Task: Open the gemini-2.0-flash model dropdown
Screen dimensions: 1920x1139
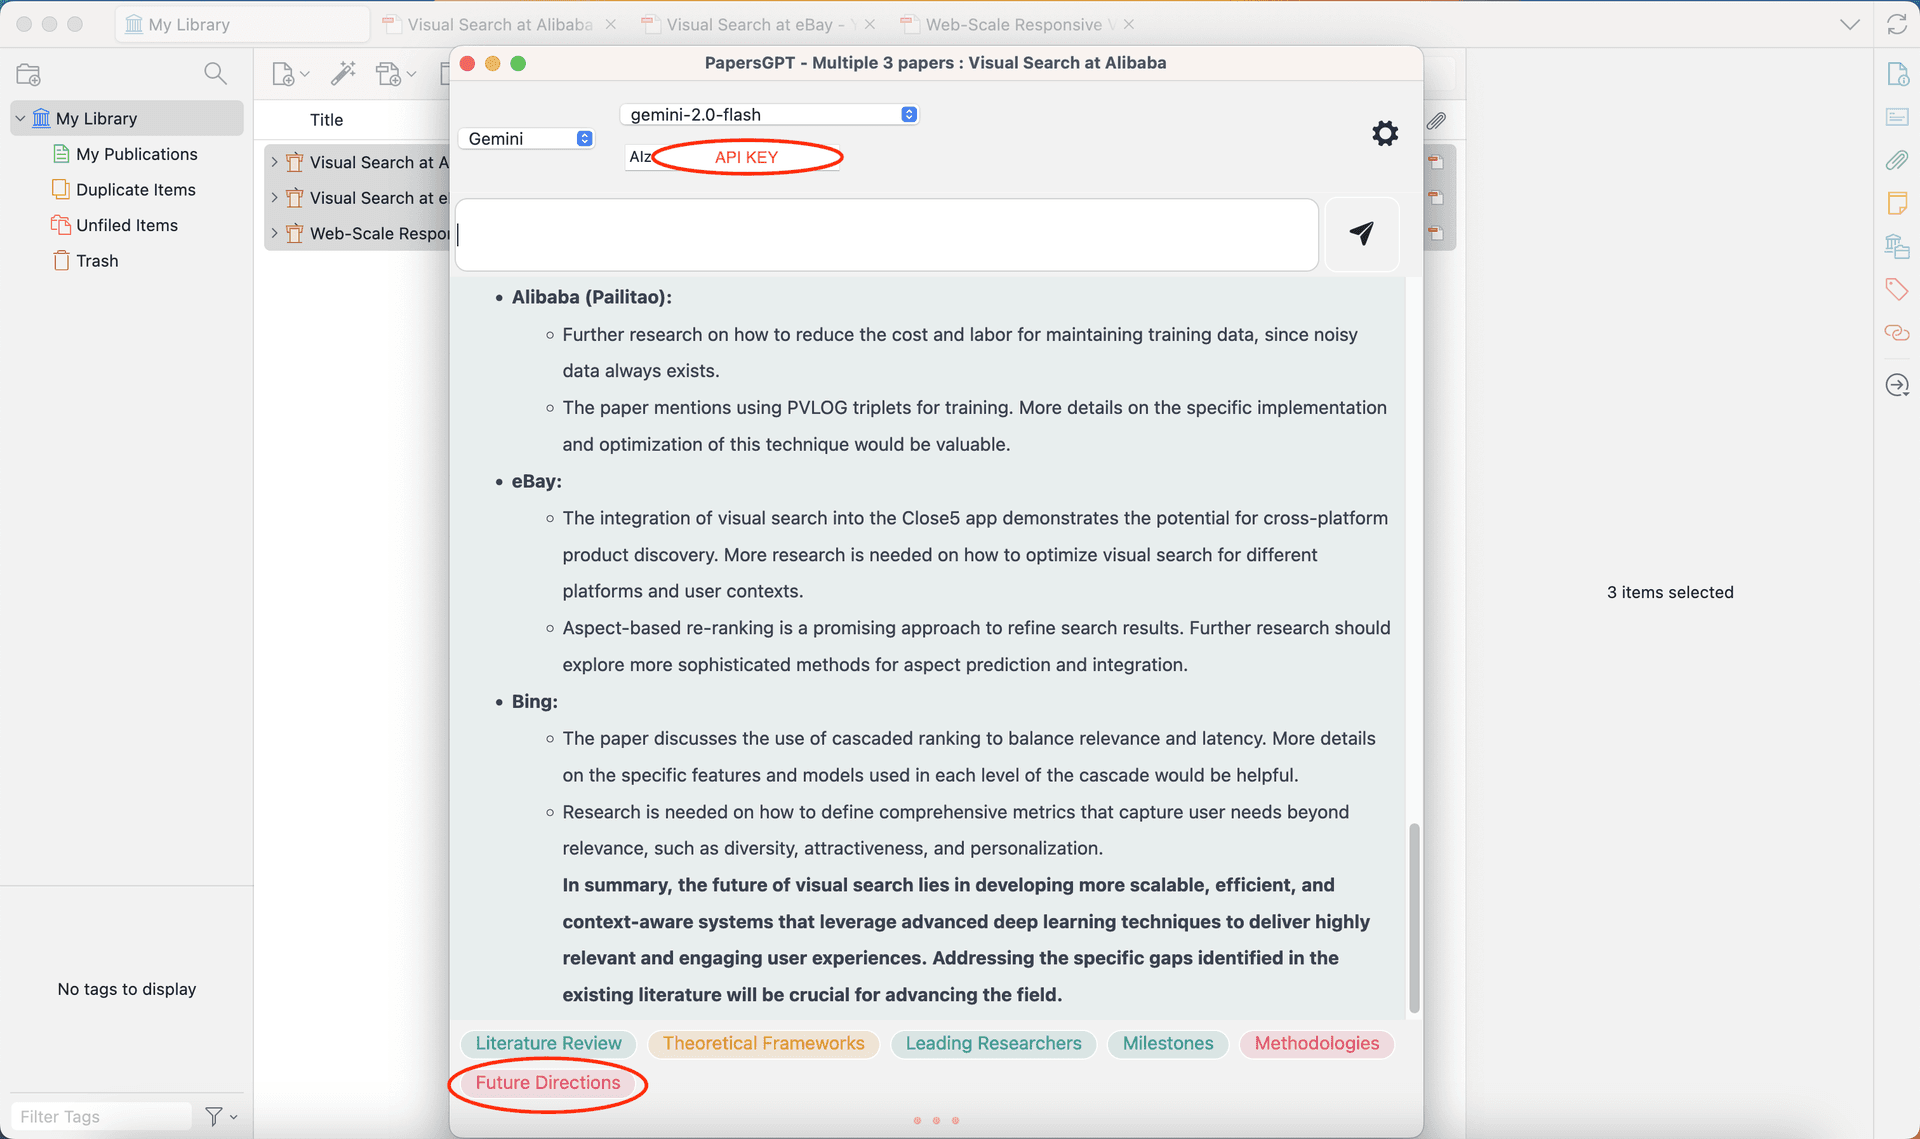Action: click(769, 114)
